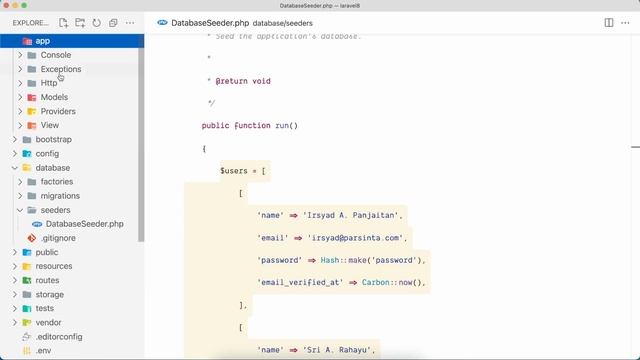This screenshot has height=360, width=640.
Task: Open editor more actions menu
Action: [x=625, y=23]
